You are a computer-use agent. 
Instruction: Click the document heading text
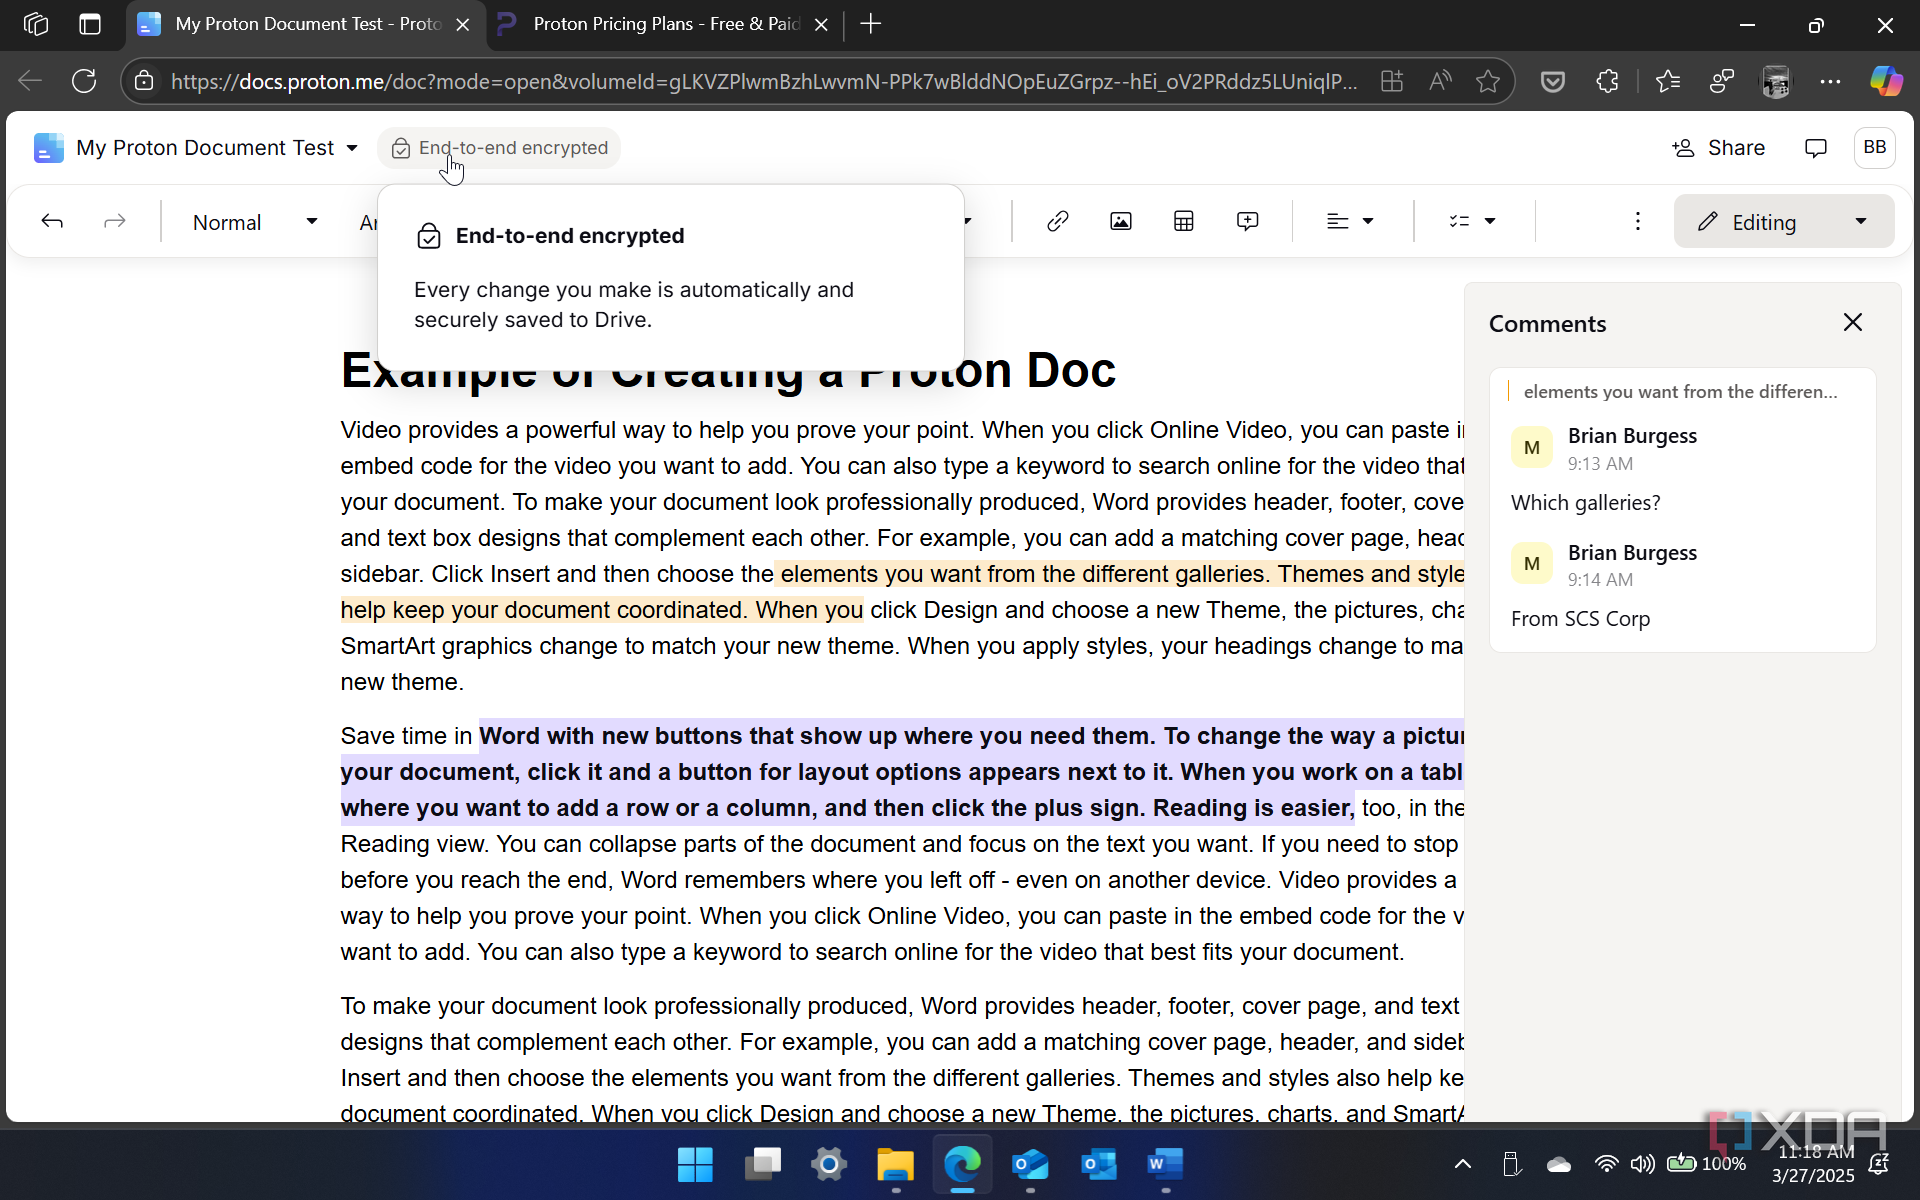728,371
